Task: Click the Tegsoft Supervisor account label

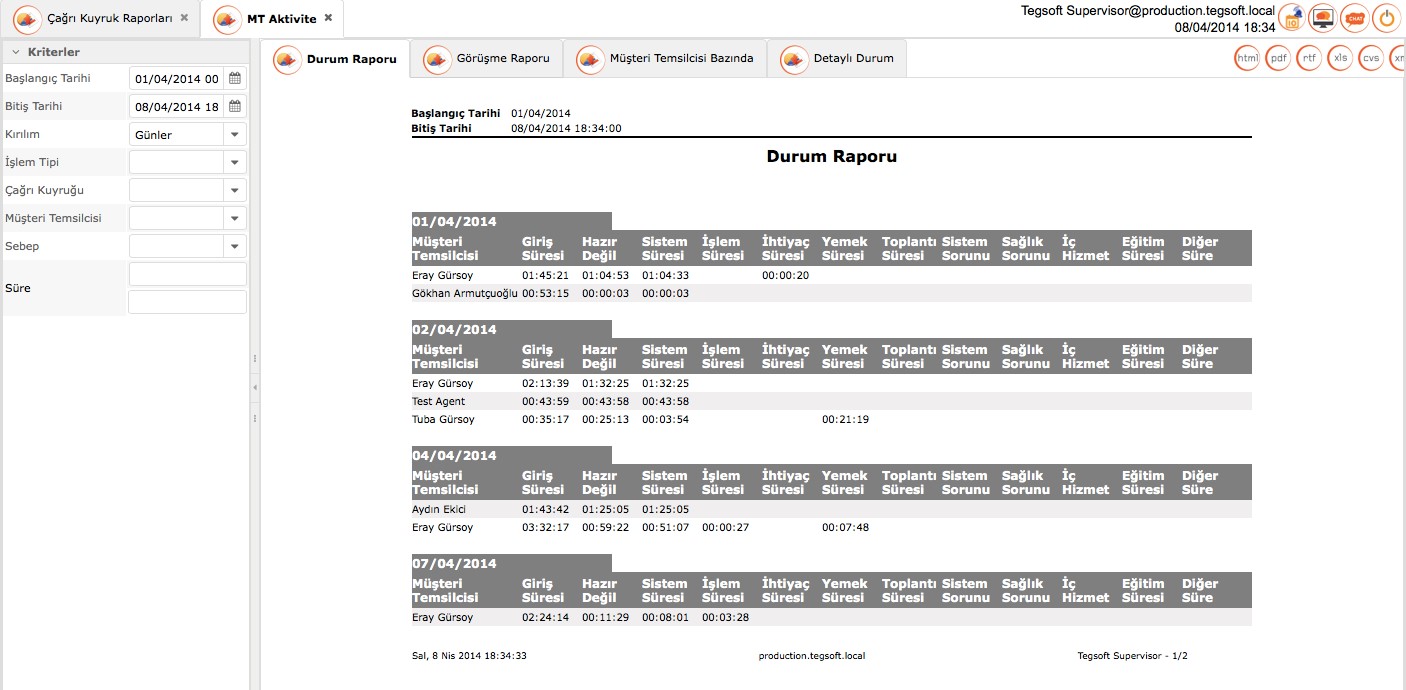Action: coord(1148,11)
